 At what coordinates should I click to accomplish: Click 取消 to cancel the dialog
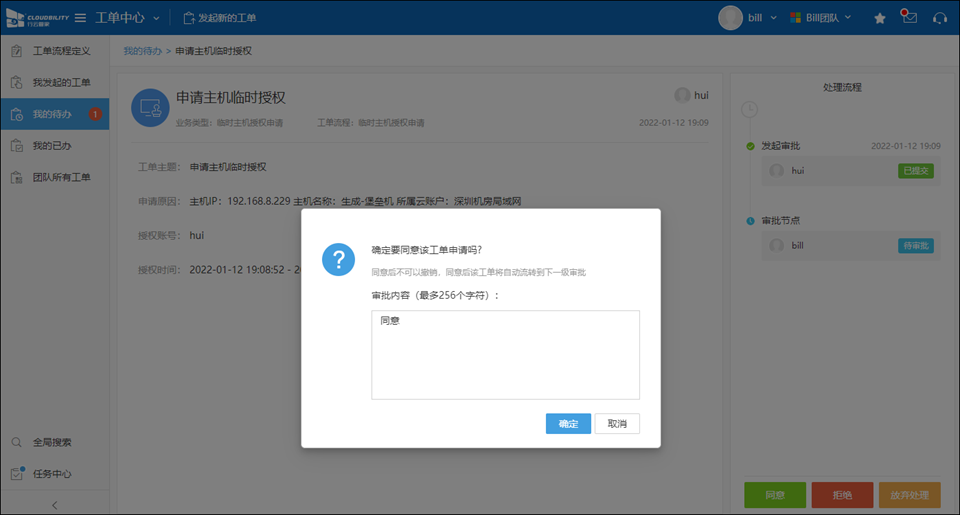click(617, 424)
